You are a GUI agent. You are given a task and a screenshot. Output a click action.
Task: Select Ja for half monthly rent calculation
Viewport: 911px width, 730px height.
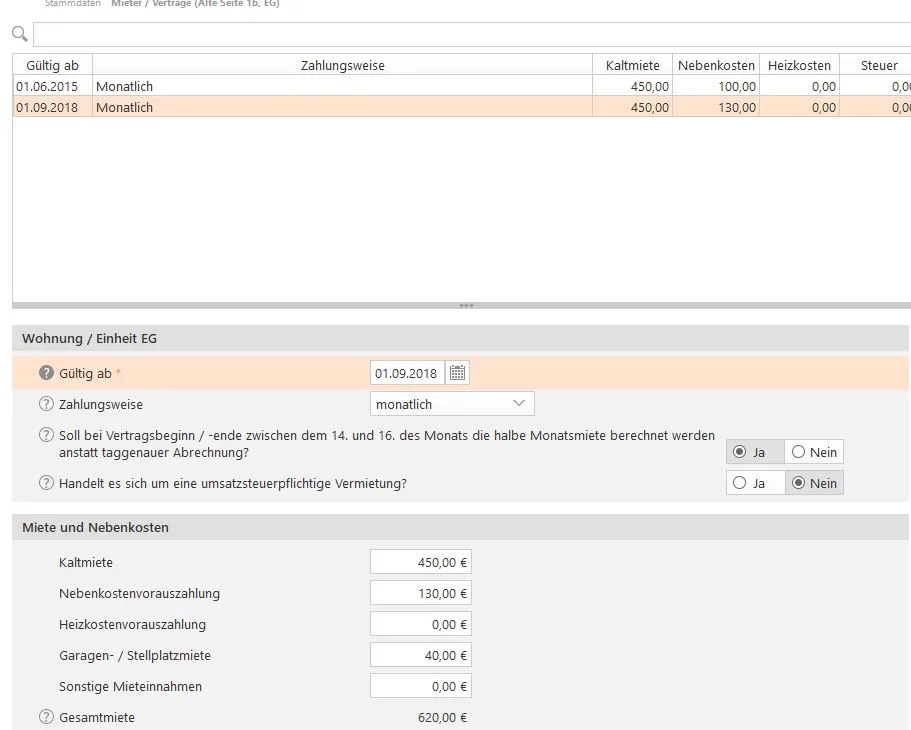click(755, 452)
